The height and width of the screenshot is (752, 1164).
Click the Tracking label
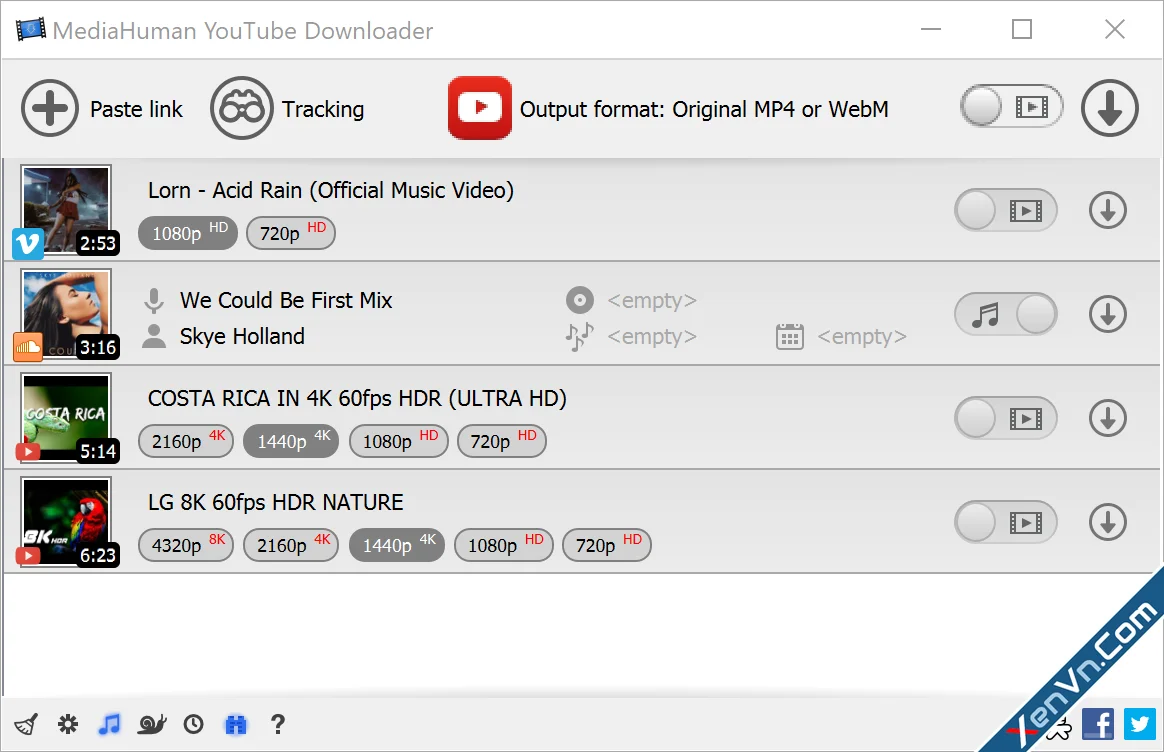coord(323,109)
